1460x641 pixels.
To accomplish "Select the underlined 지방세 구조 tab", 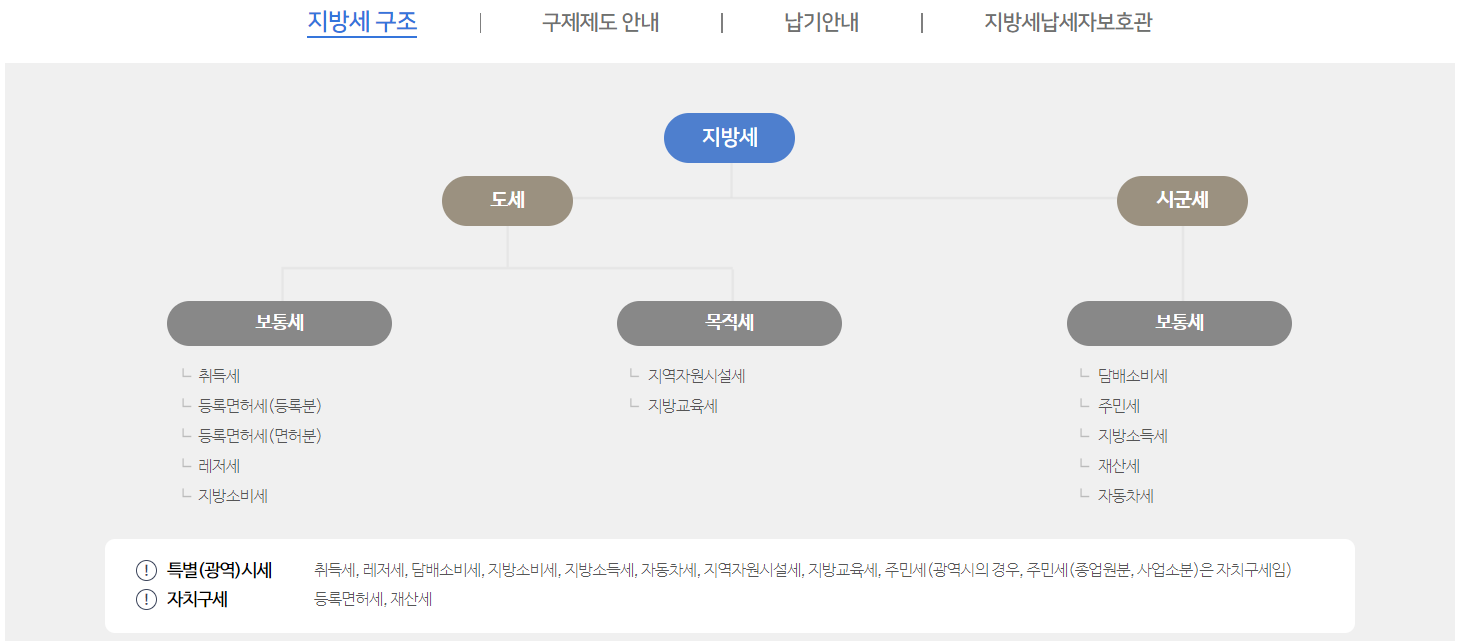I will click(x=361, y=22).
